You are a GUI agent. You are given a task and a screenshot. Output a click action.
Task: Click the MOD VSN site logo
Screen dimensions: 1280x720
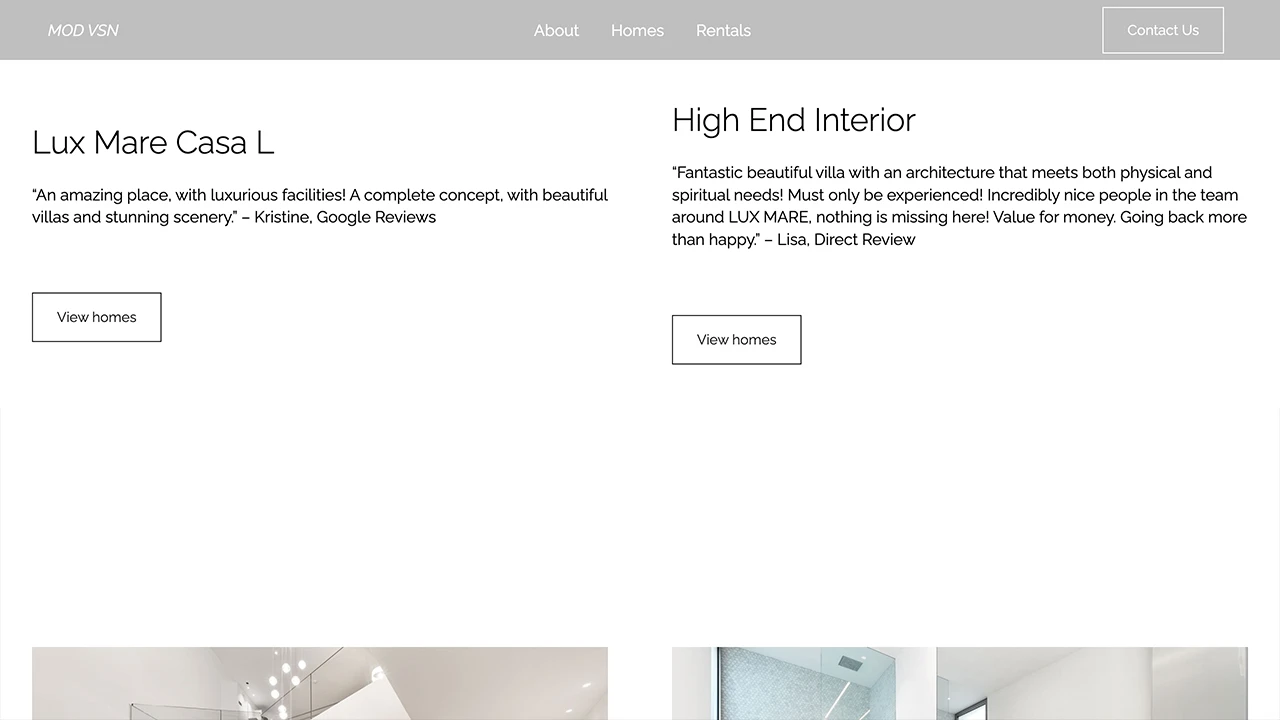83,30
